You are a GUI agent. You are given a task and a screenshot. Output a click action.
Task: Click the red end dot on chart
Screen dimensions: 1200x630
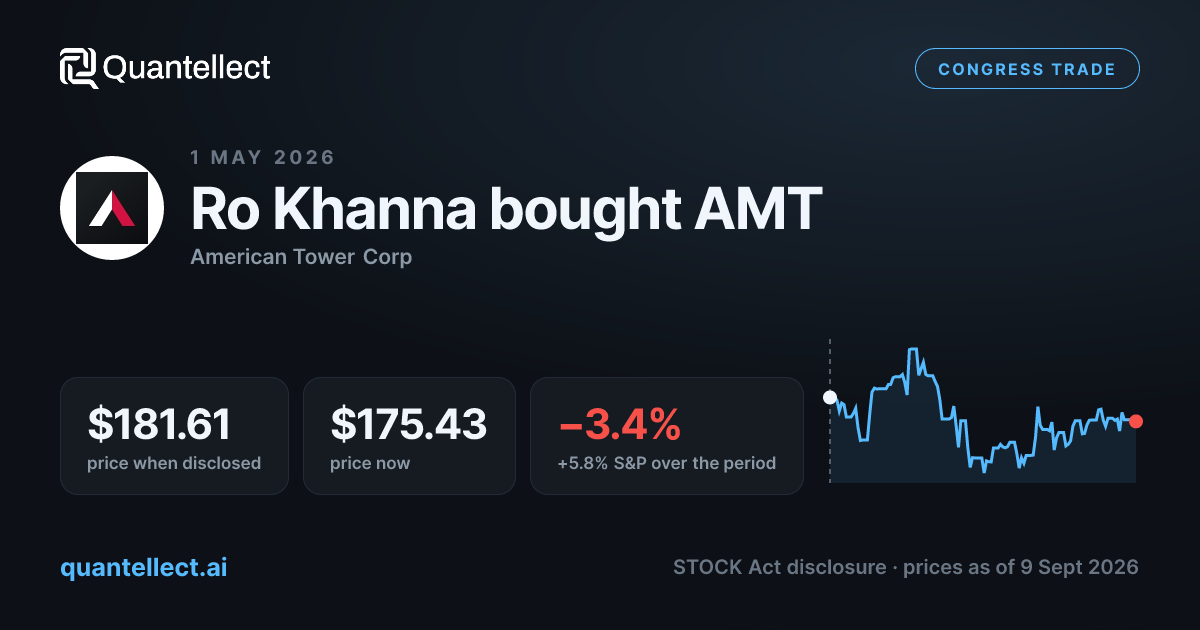tap(1135, 421)
